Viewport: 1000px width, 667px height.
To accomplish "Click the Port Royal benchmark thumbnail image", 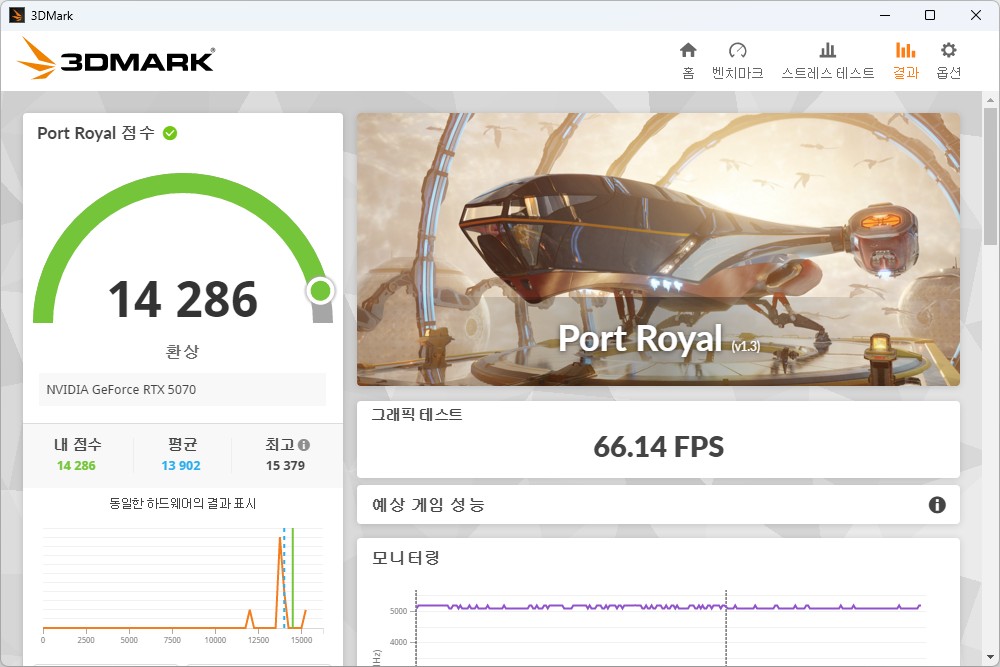I will pyautogui.click(x=658, y=249).
